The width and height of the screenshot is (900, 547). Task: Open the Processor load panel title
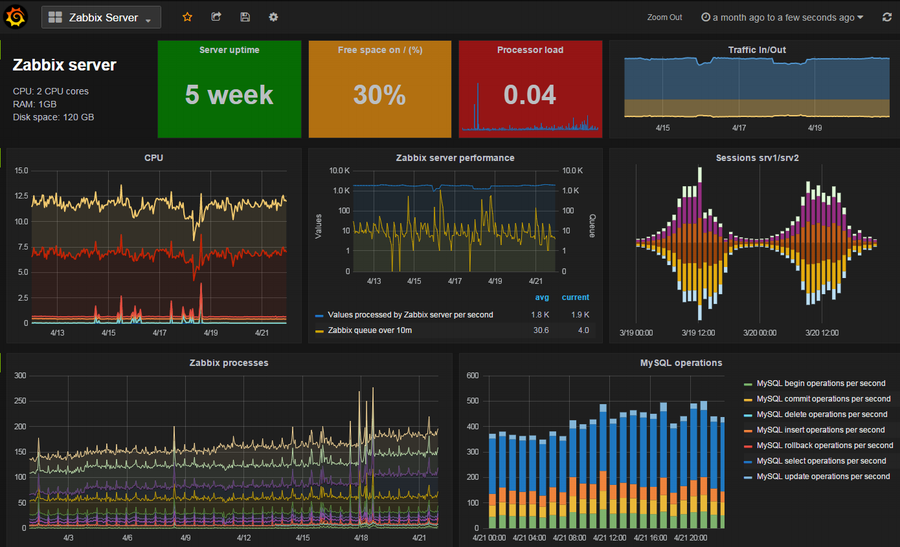[x=530, y=50]
